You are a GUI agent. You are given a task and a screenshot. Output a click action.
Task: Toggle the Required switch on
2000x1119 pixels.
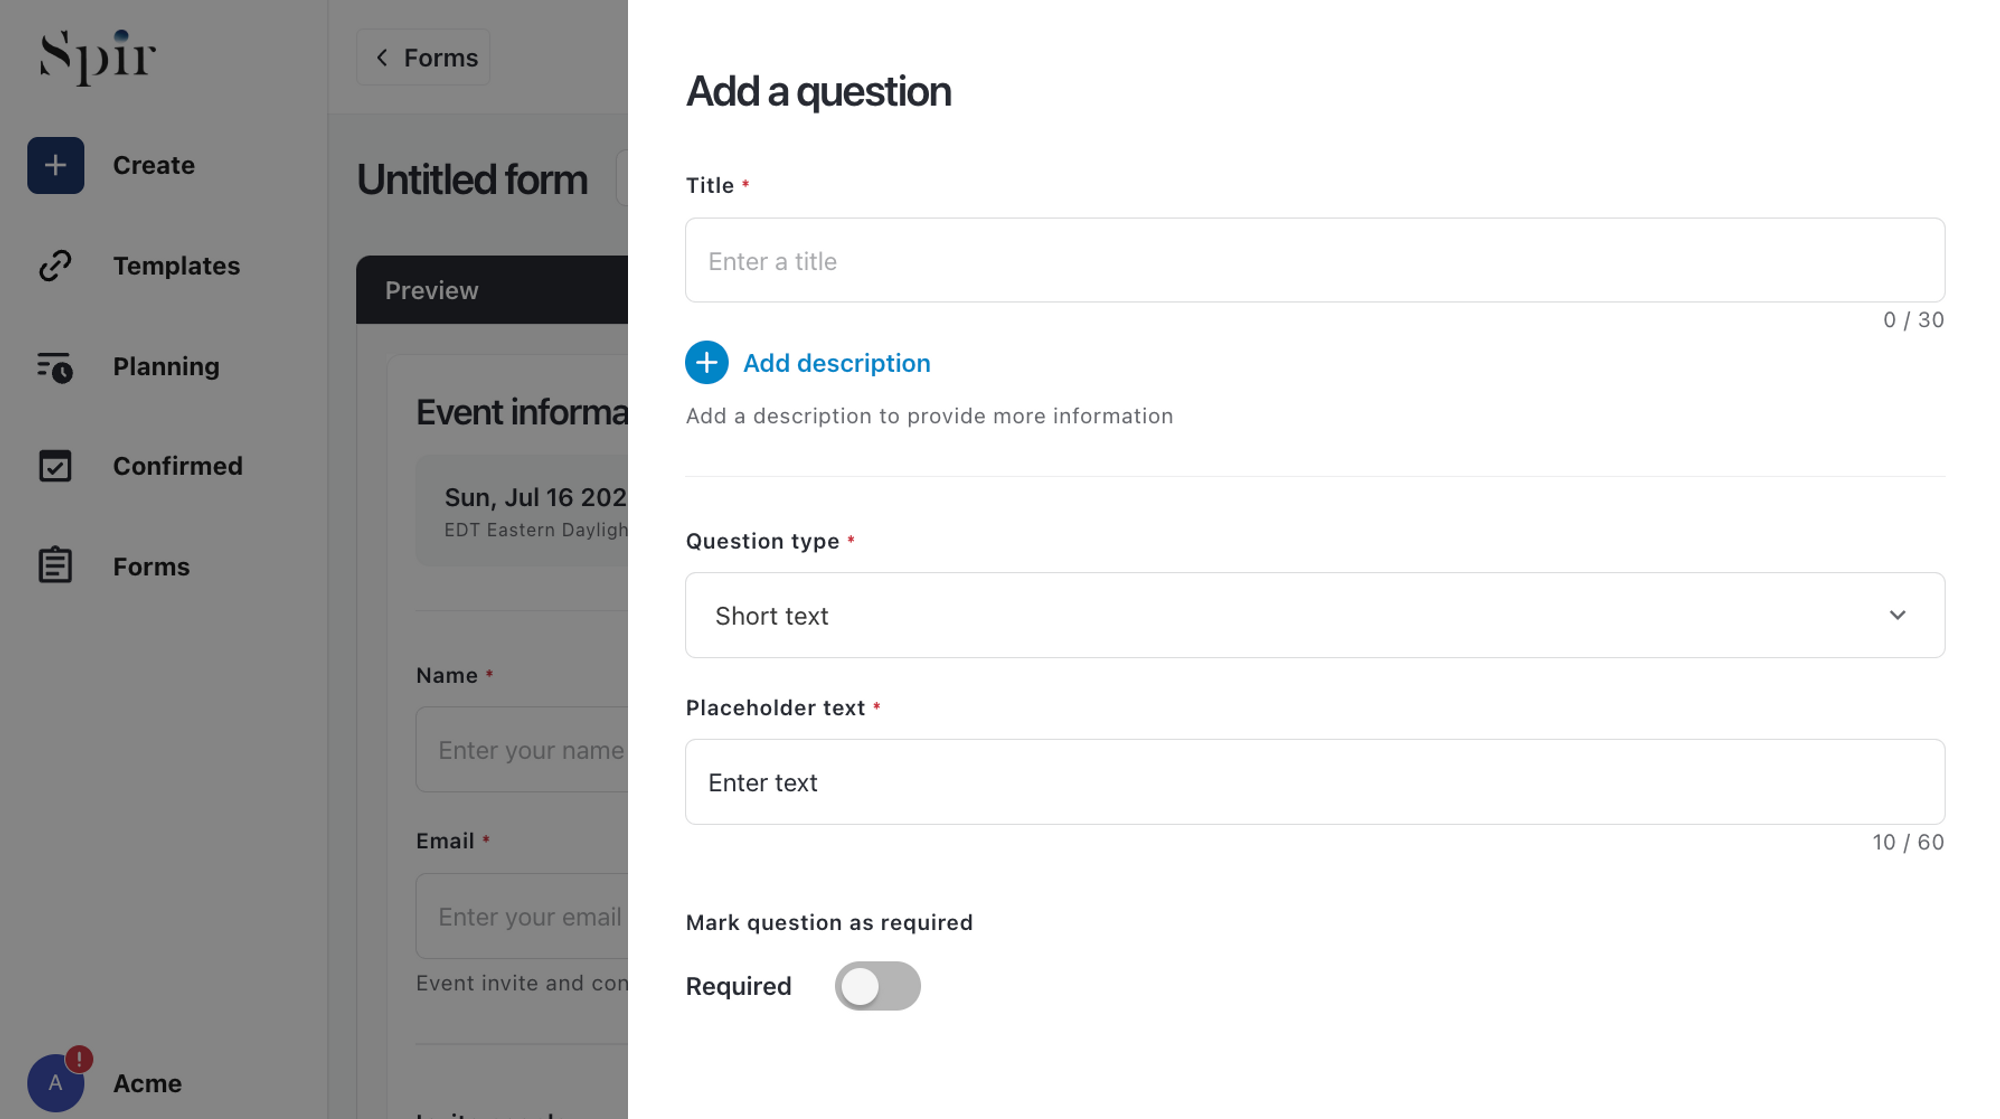pyautogui.click(x=877, y=986)
